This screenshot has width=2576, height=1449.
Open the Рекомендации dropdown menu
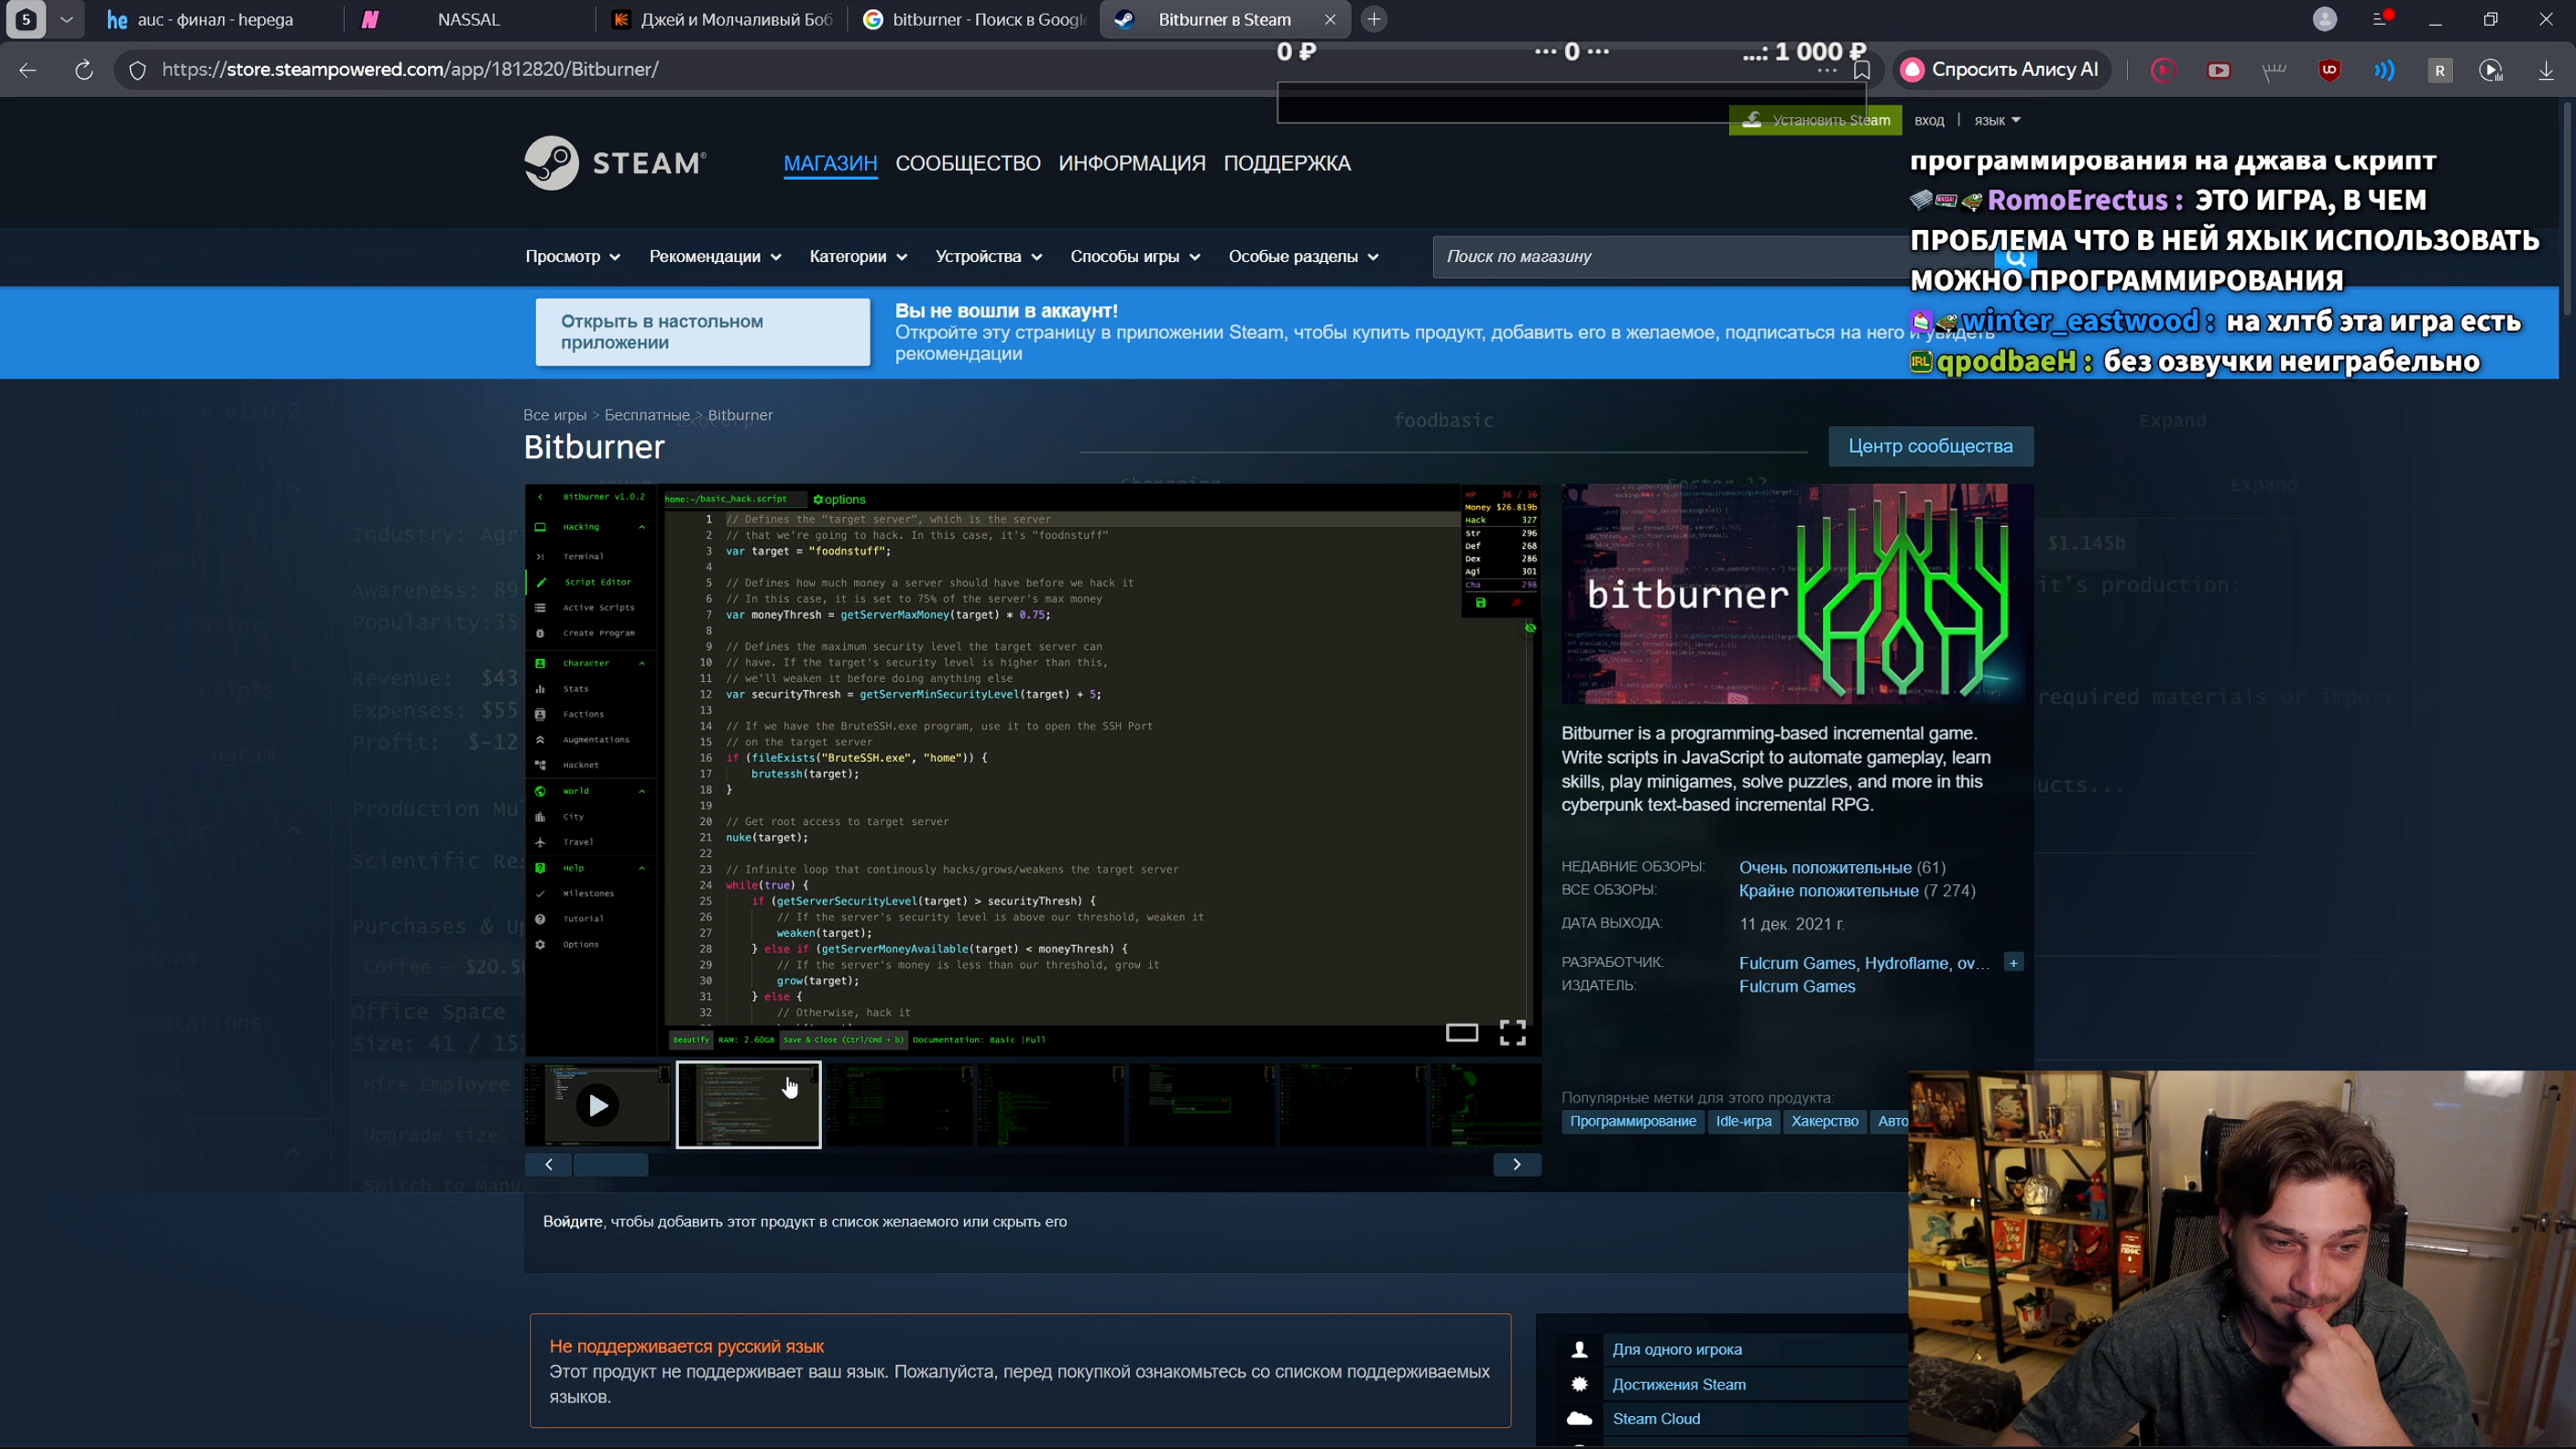715,257
